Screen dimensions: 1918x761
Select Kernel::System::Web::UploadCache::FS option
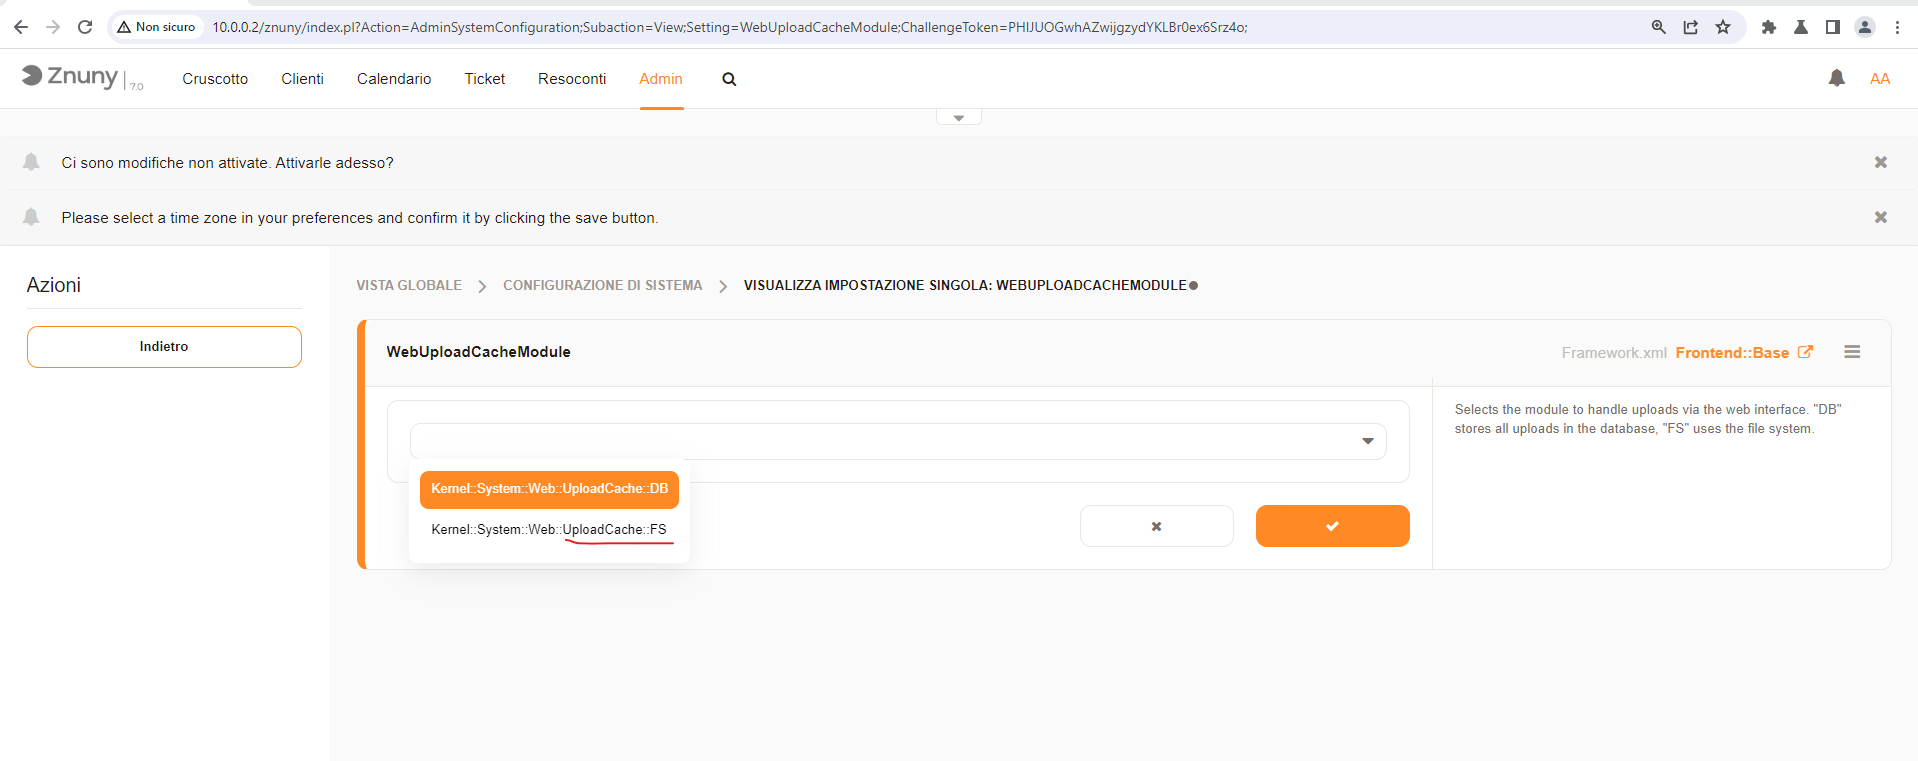click(x=549, y=530)
